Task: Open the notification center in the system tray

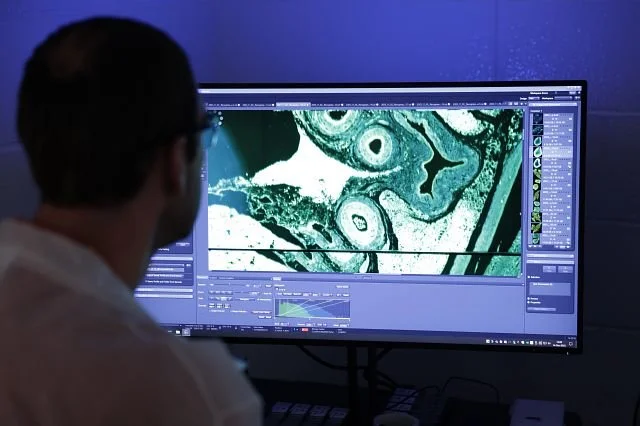Action: [x=571, y=344]
